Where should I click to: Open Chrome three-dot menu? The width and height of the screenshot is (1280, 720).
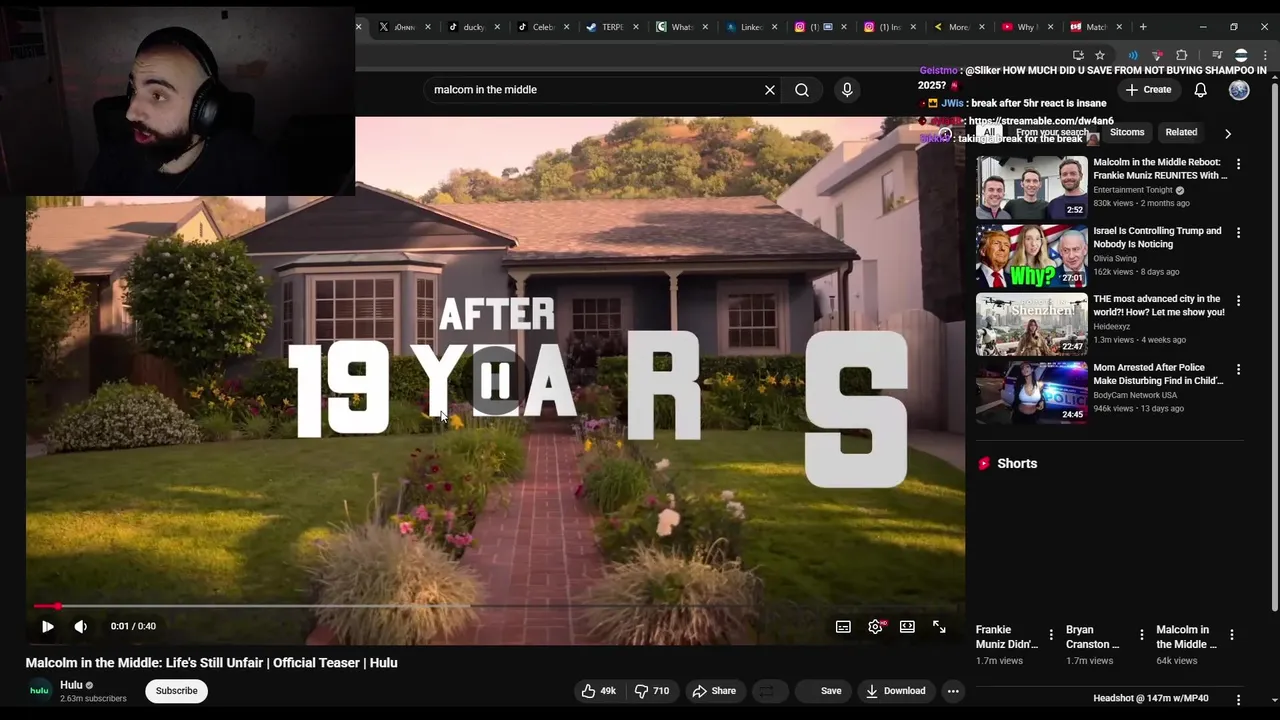(x=1265, y=55)
